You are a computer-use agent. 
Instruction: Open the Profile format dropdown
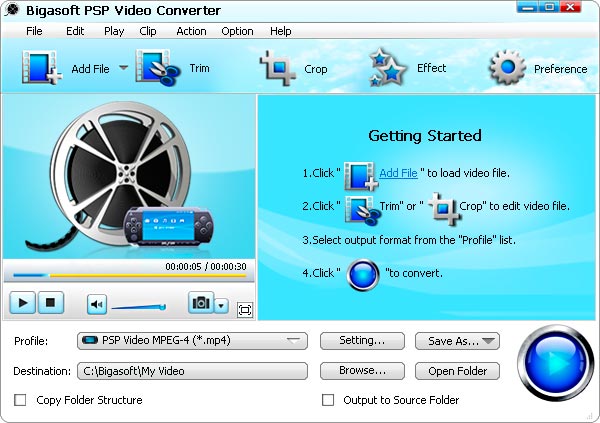[x=192, y=341]
